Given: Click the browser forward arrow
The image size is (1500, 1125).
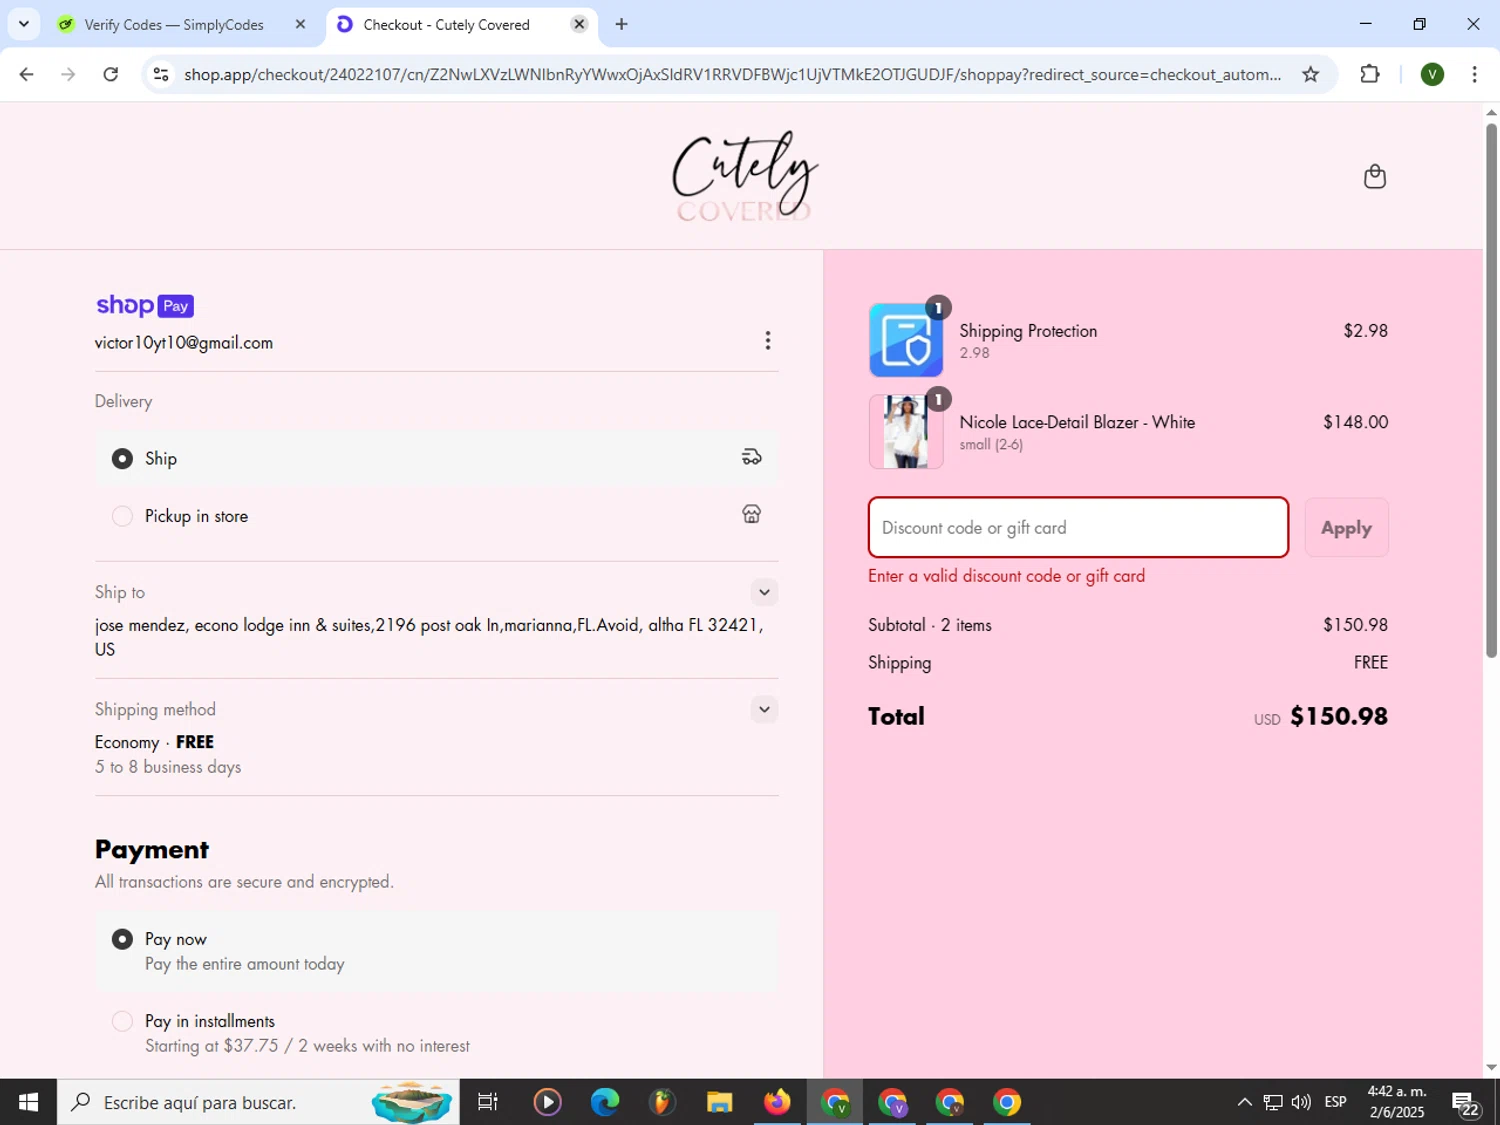Looking at the screenshot, I should point(68,74).
